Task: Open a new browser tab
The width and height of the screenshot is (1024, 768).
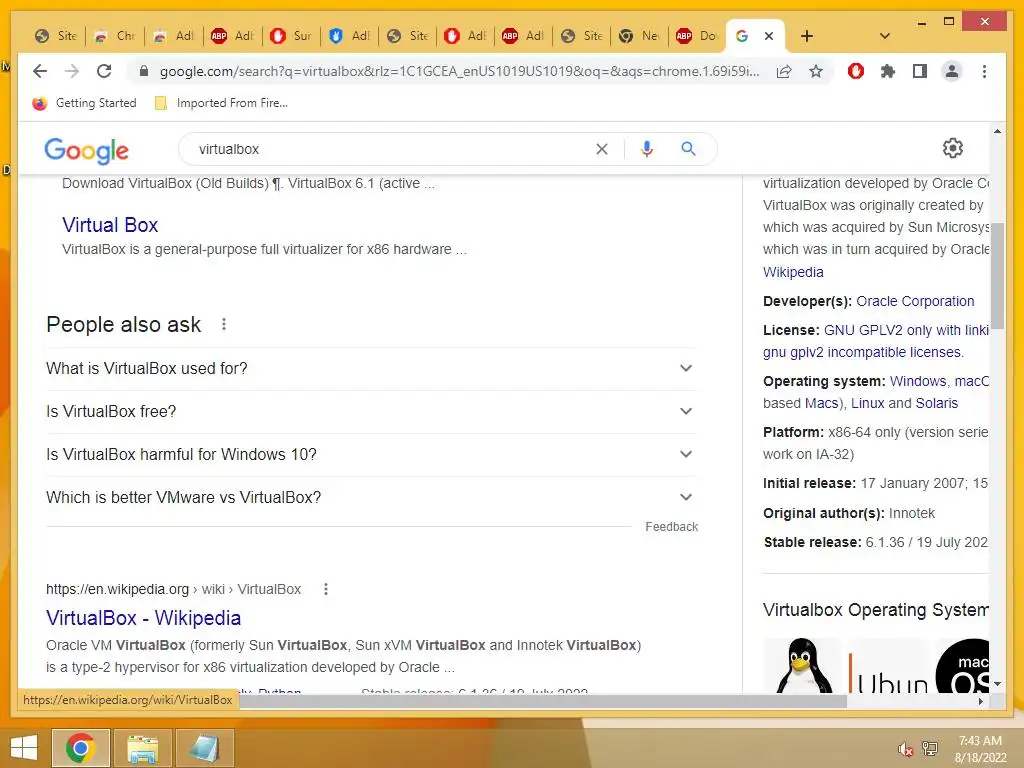Action: click(x=807, y=36)
